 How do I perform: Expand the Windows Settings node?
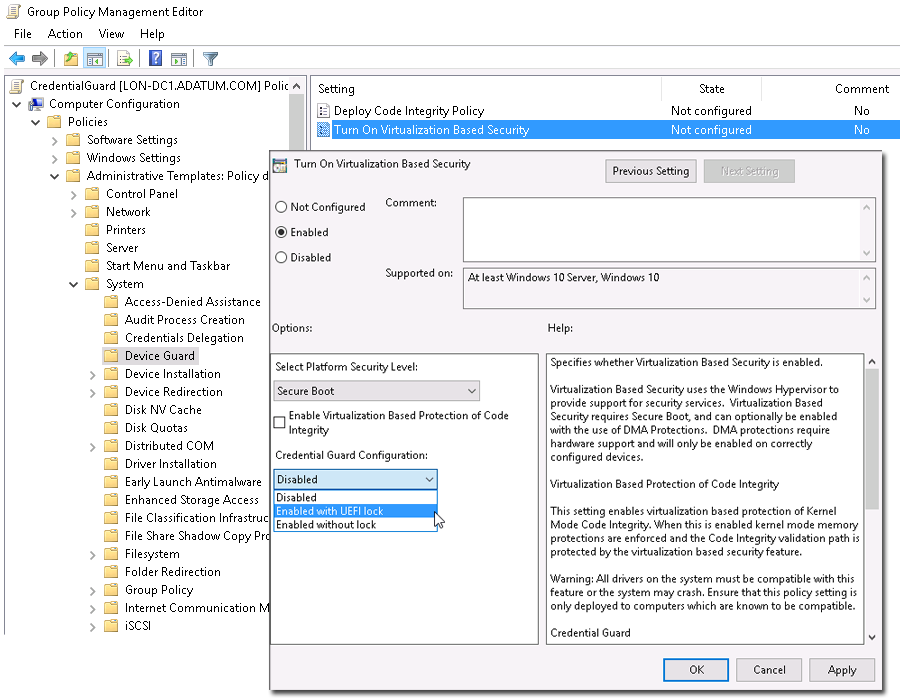[x=55, y=158]
